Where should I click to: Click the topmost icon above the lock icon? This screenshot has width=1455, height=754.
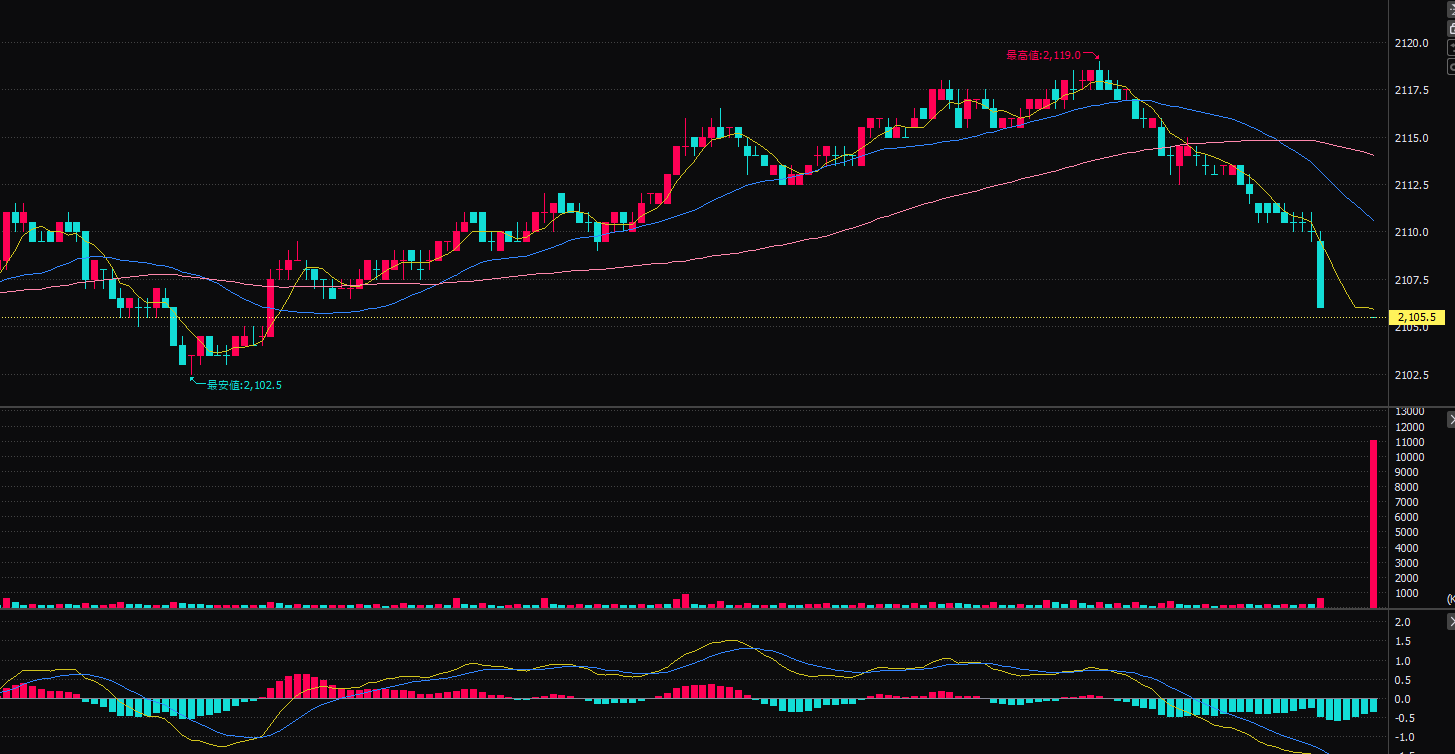[1451, 9]
